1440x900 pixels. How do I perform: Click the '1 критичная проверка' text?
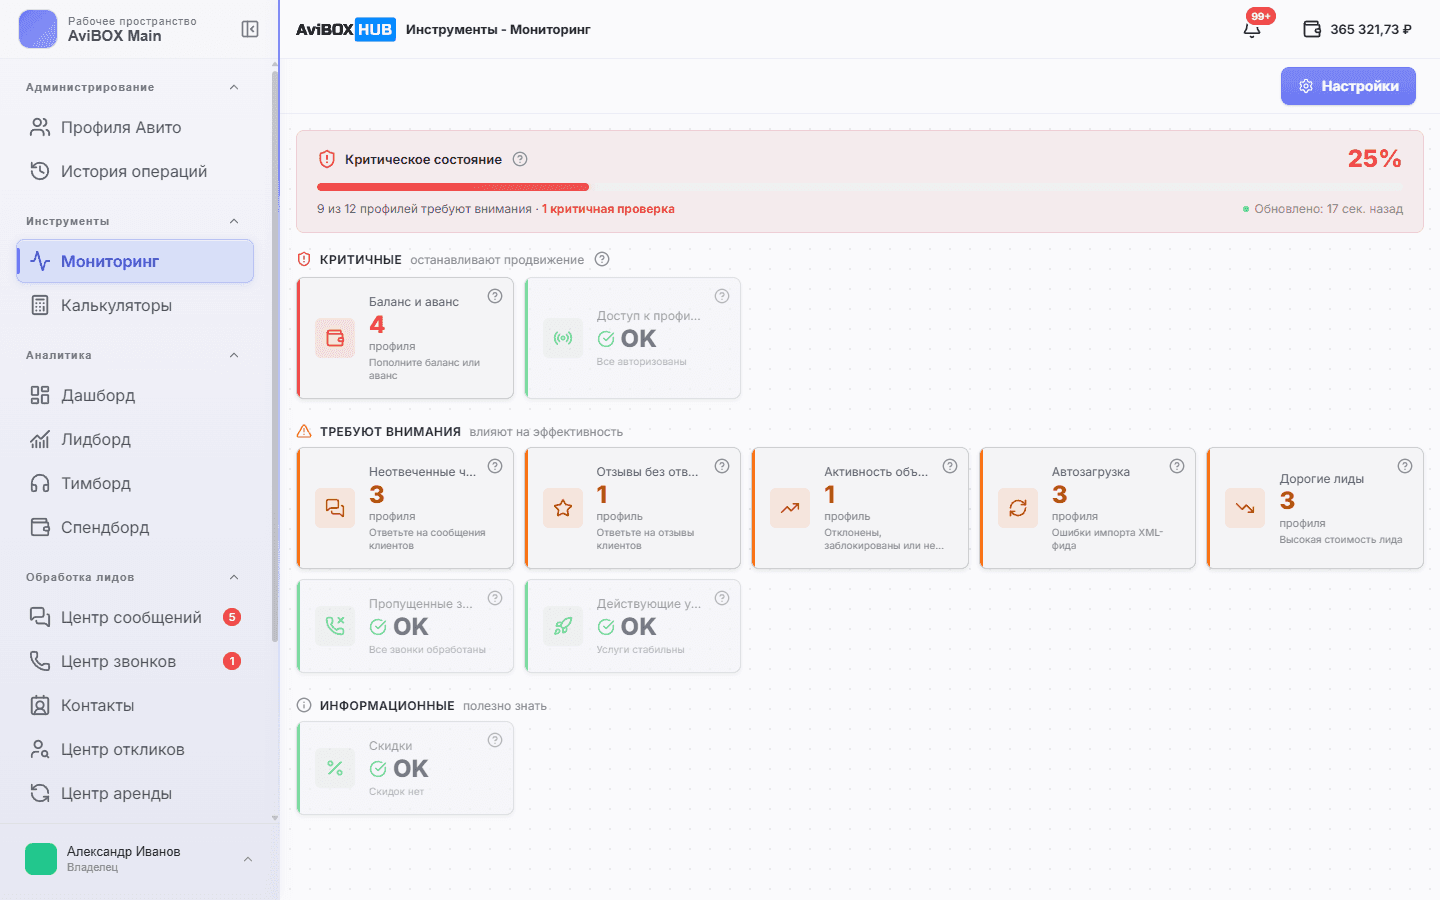[x=608, y=209]
